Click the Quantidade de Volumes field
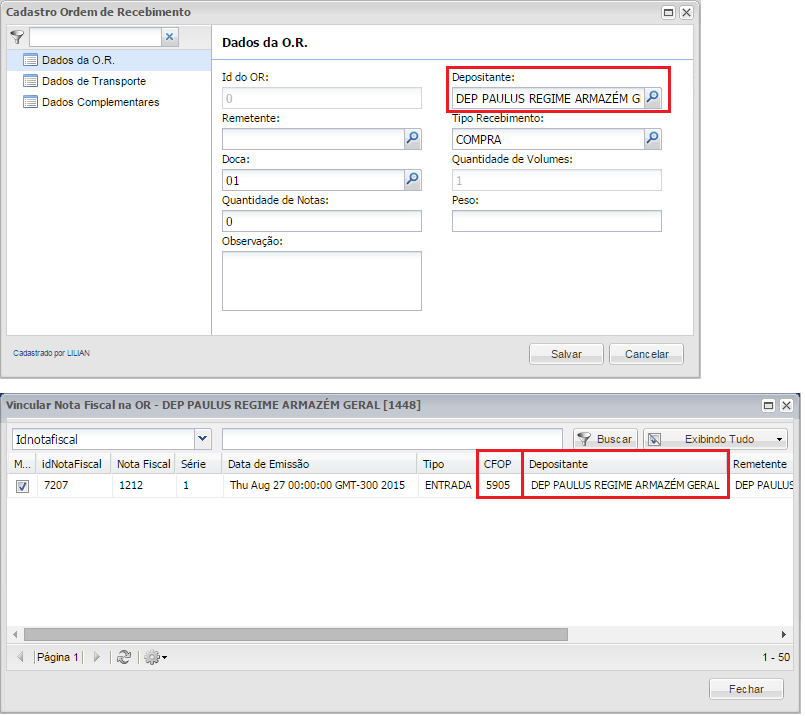The width and height of the screenshot is (805, 716). click(557, 180)
